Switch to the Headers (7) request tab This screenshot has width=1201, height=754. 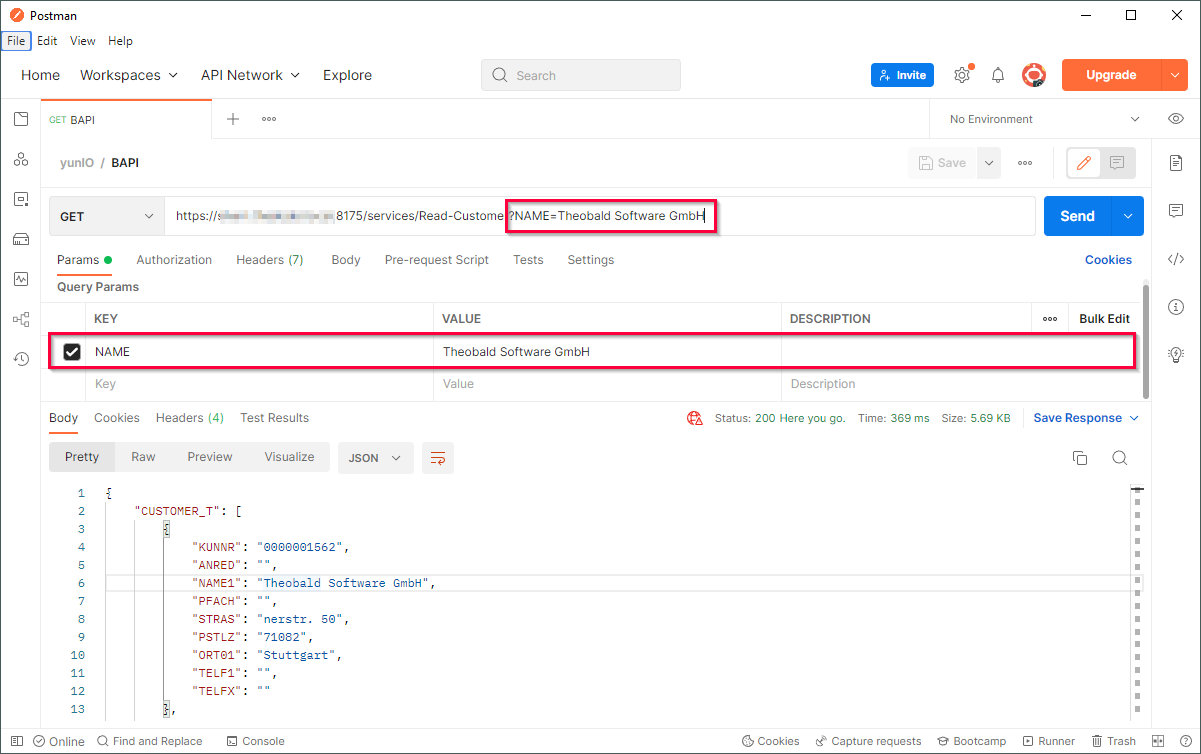(x=269, y=260)
